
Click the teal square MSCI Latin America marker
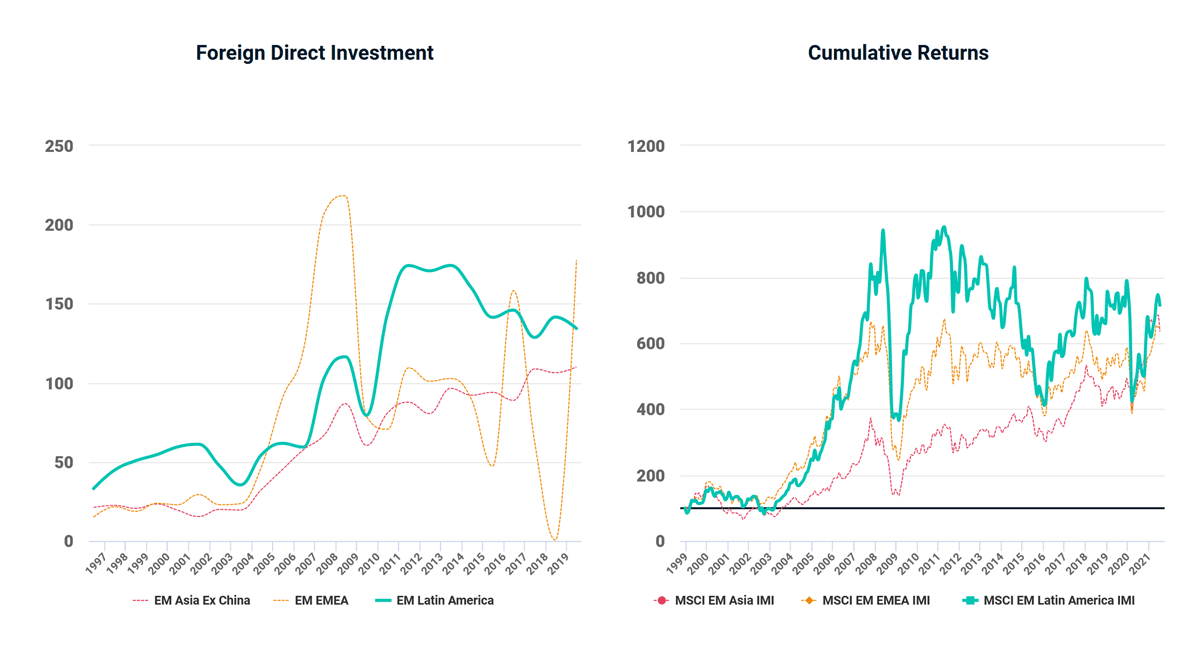[970, 601]
